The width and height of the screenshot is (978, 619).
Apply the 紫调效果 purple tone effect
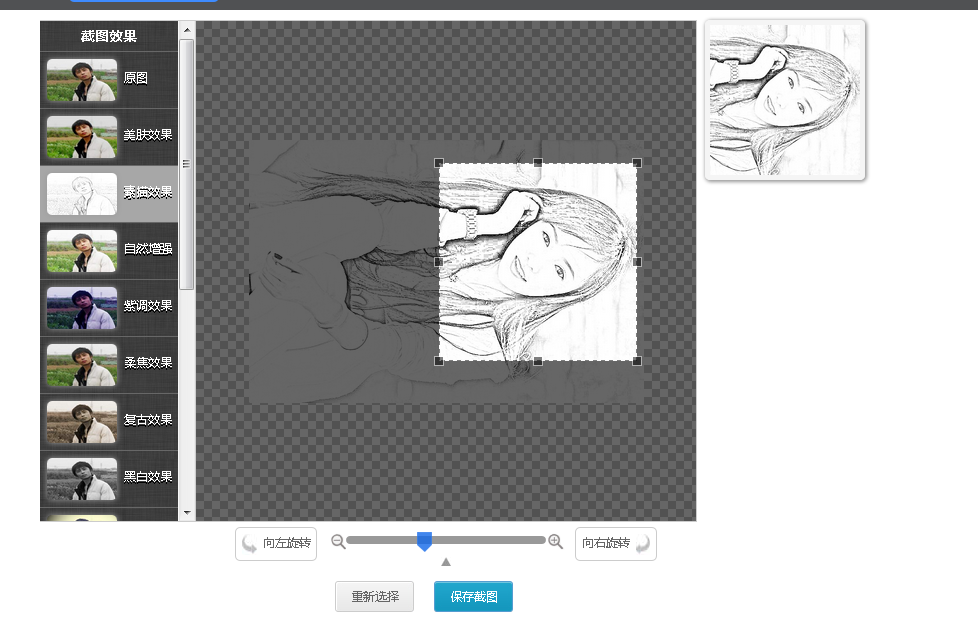109,307
